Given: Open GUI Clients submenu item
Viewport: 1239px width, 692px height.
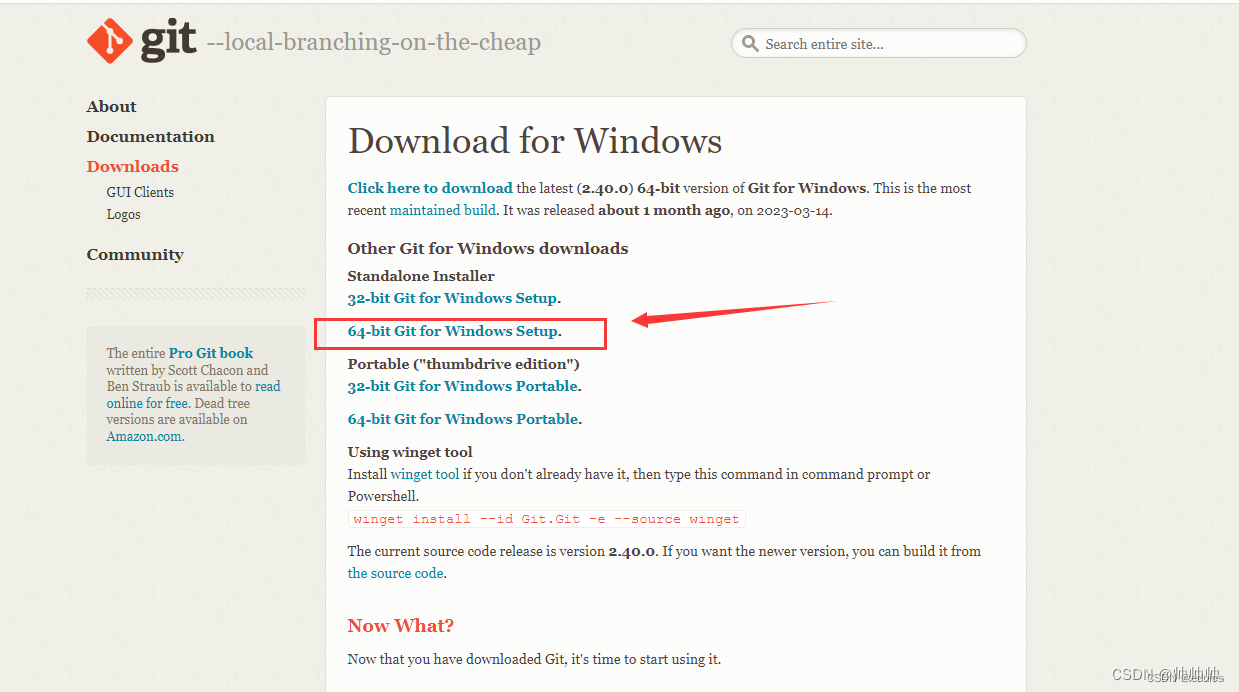Looking at the screenshot, I should [x=140, y=192].
